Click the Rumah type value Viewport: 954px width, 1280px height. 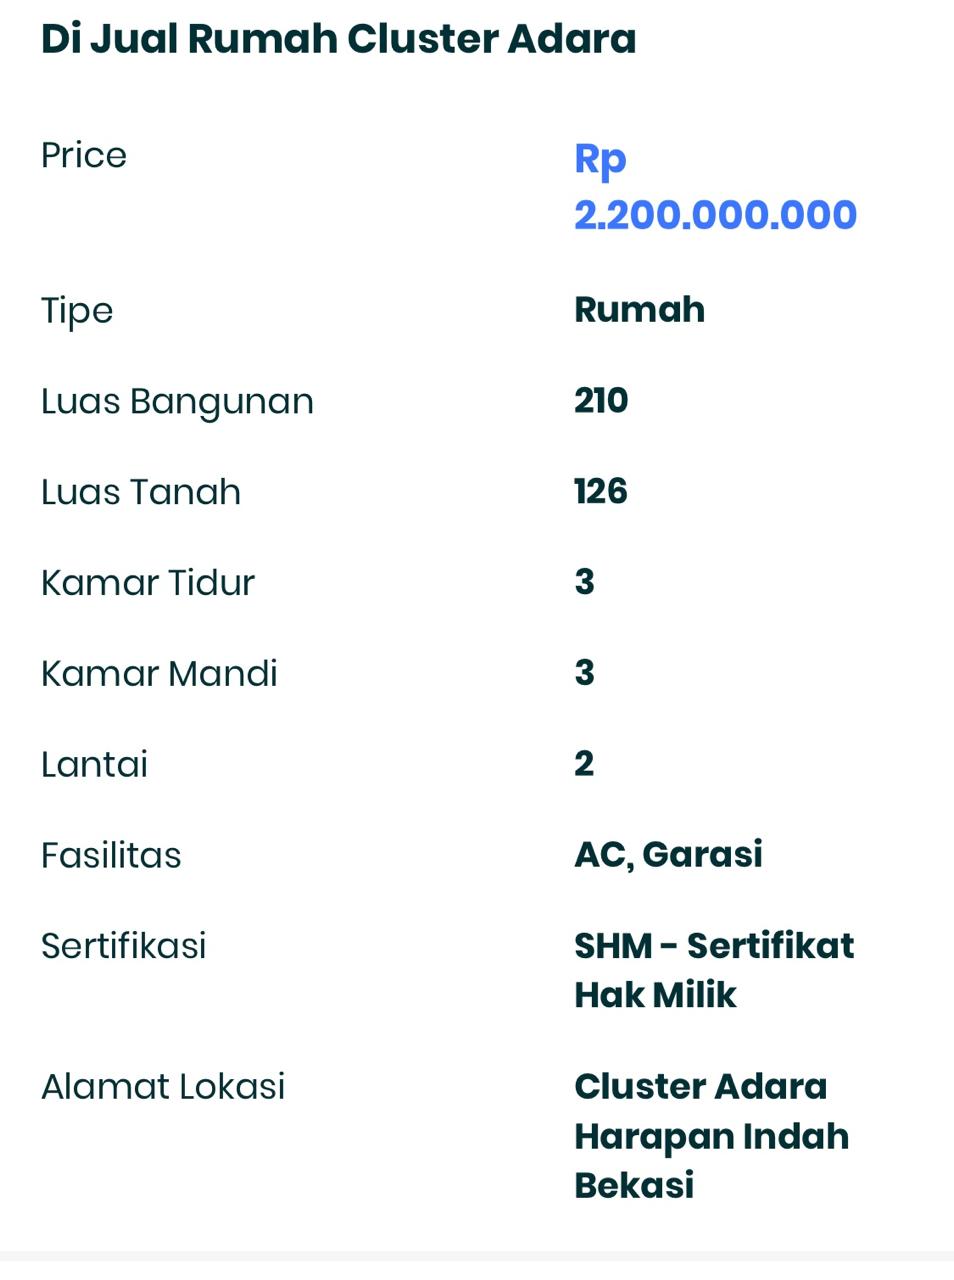click(639, 309)
